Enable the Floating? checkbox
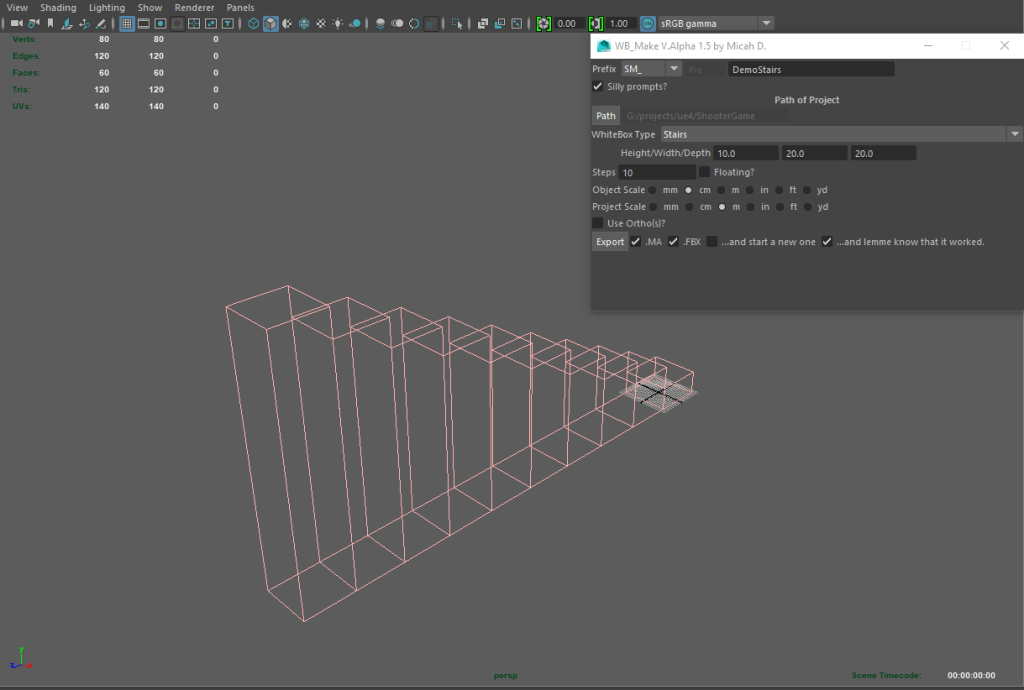 704,172
